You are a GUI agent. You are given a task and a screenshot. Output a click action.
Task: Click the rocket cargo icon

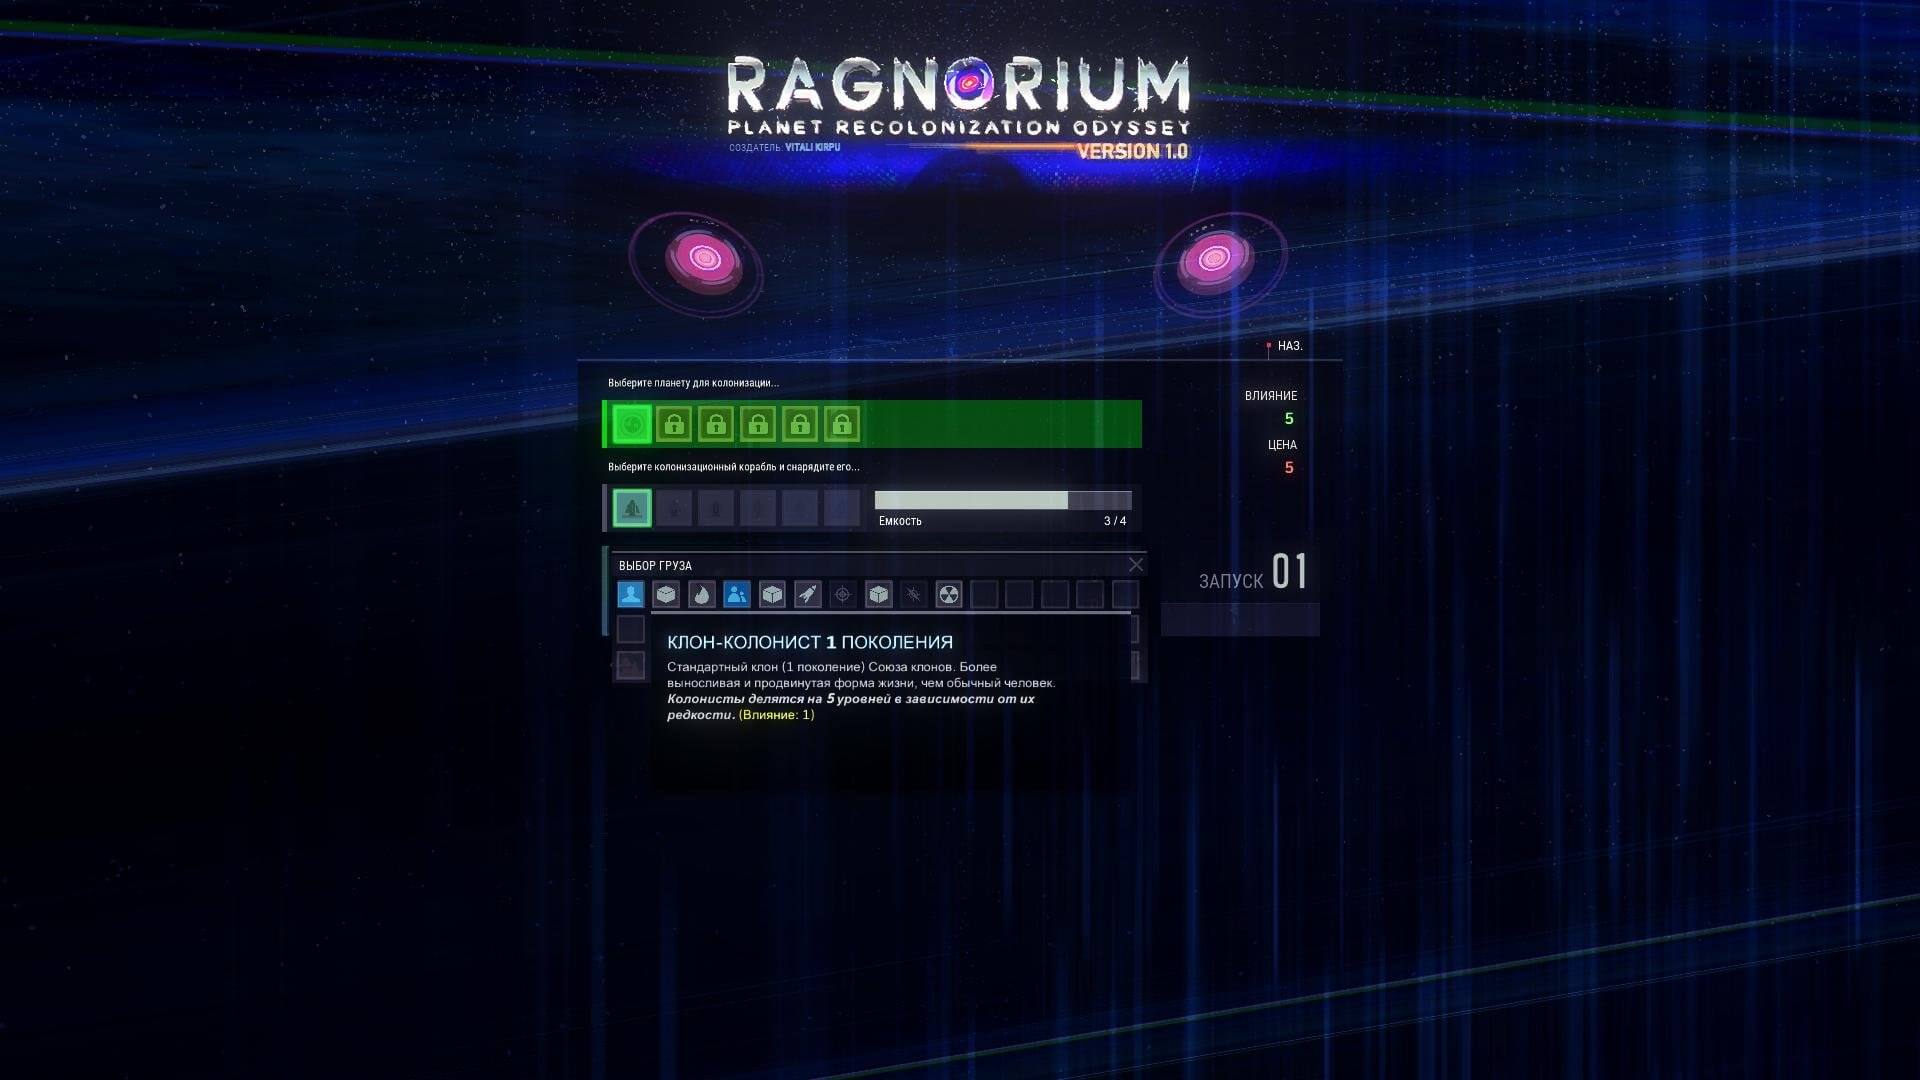click(x=807, y=595)
